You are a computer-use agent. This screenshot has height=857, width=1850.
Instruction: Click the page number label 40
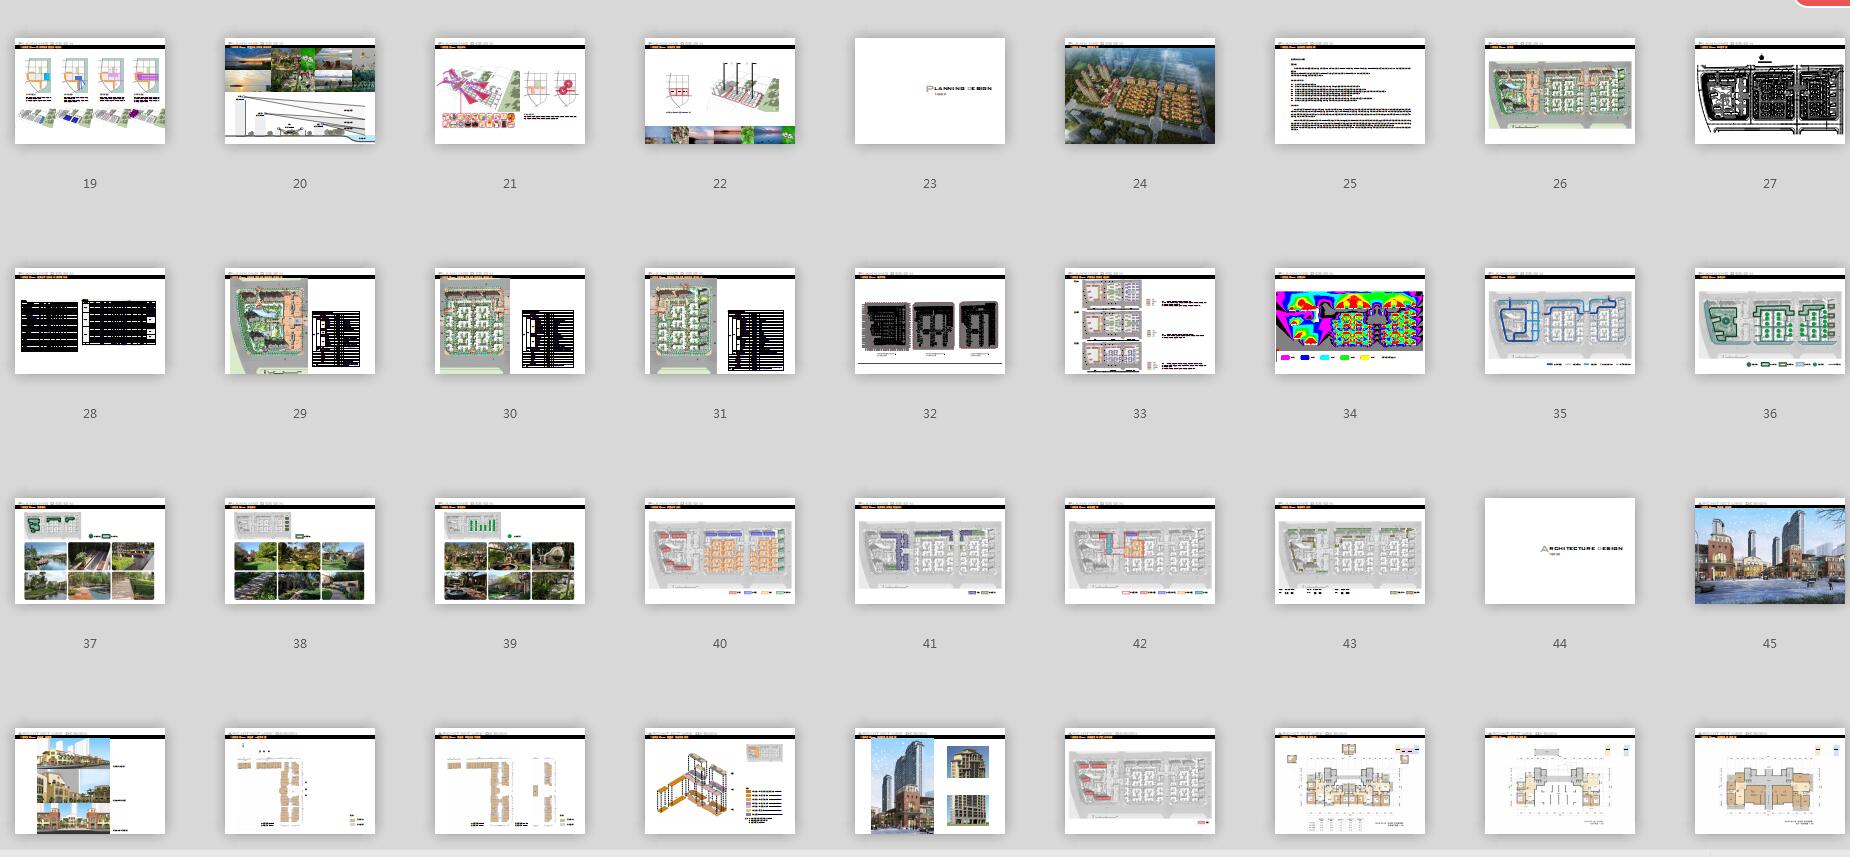click(720, 644)
